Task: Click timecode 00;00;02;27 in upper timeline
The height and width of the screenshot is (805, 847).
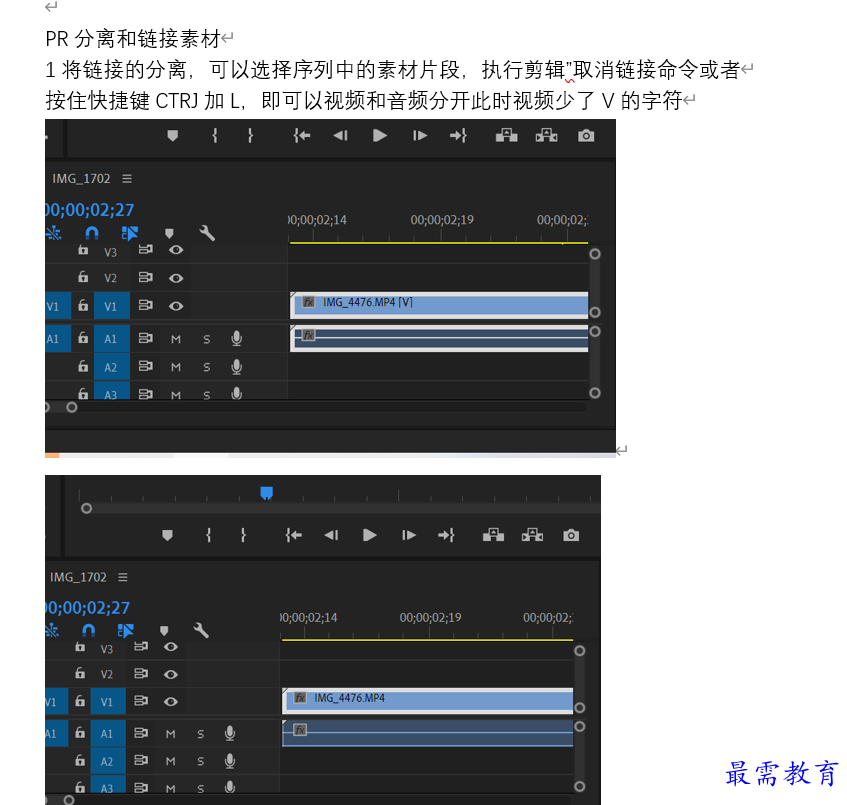Action: 90,210
